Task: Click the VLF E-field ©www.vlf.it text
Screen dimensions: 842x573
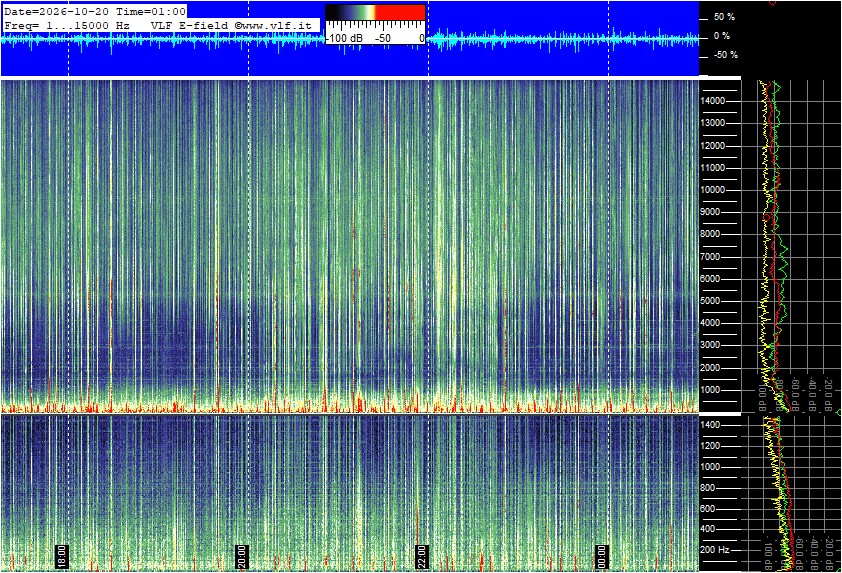Action: coord(231,25)
